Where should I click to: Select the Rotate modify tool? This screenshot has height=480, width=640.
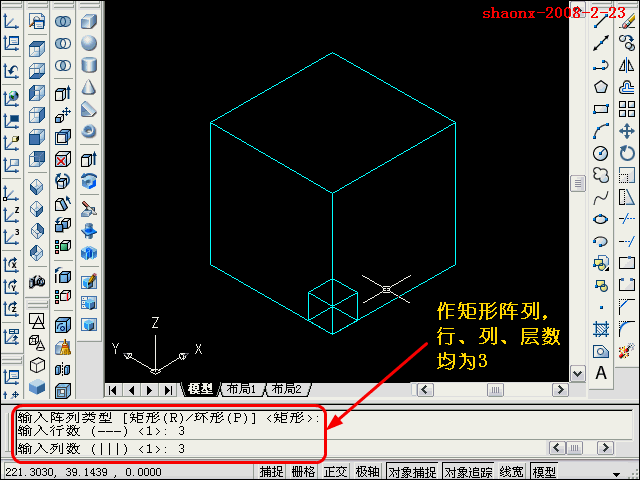coord(627,153)
